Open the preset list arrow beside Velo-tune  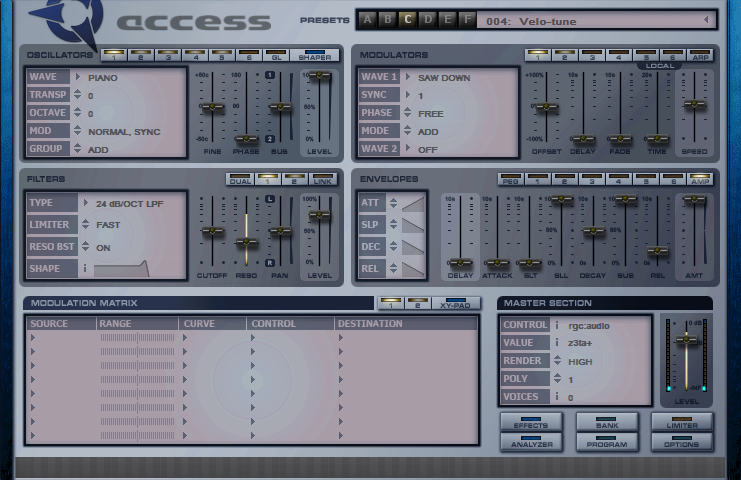706,20
